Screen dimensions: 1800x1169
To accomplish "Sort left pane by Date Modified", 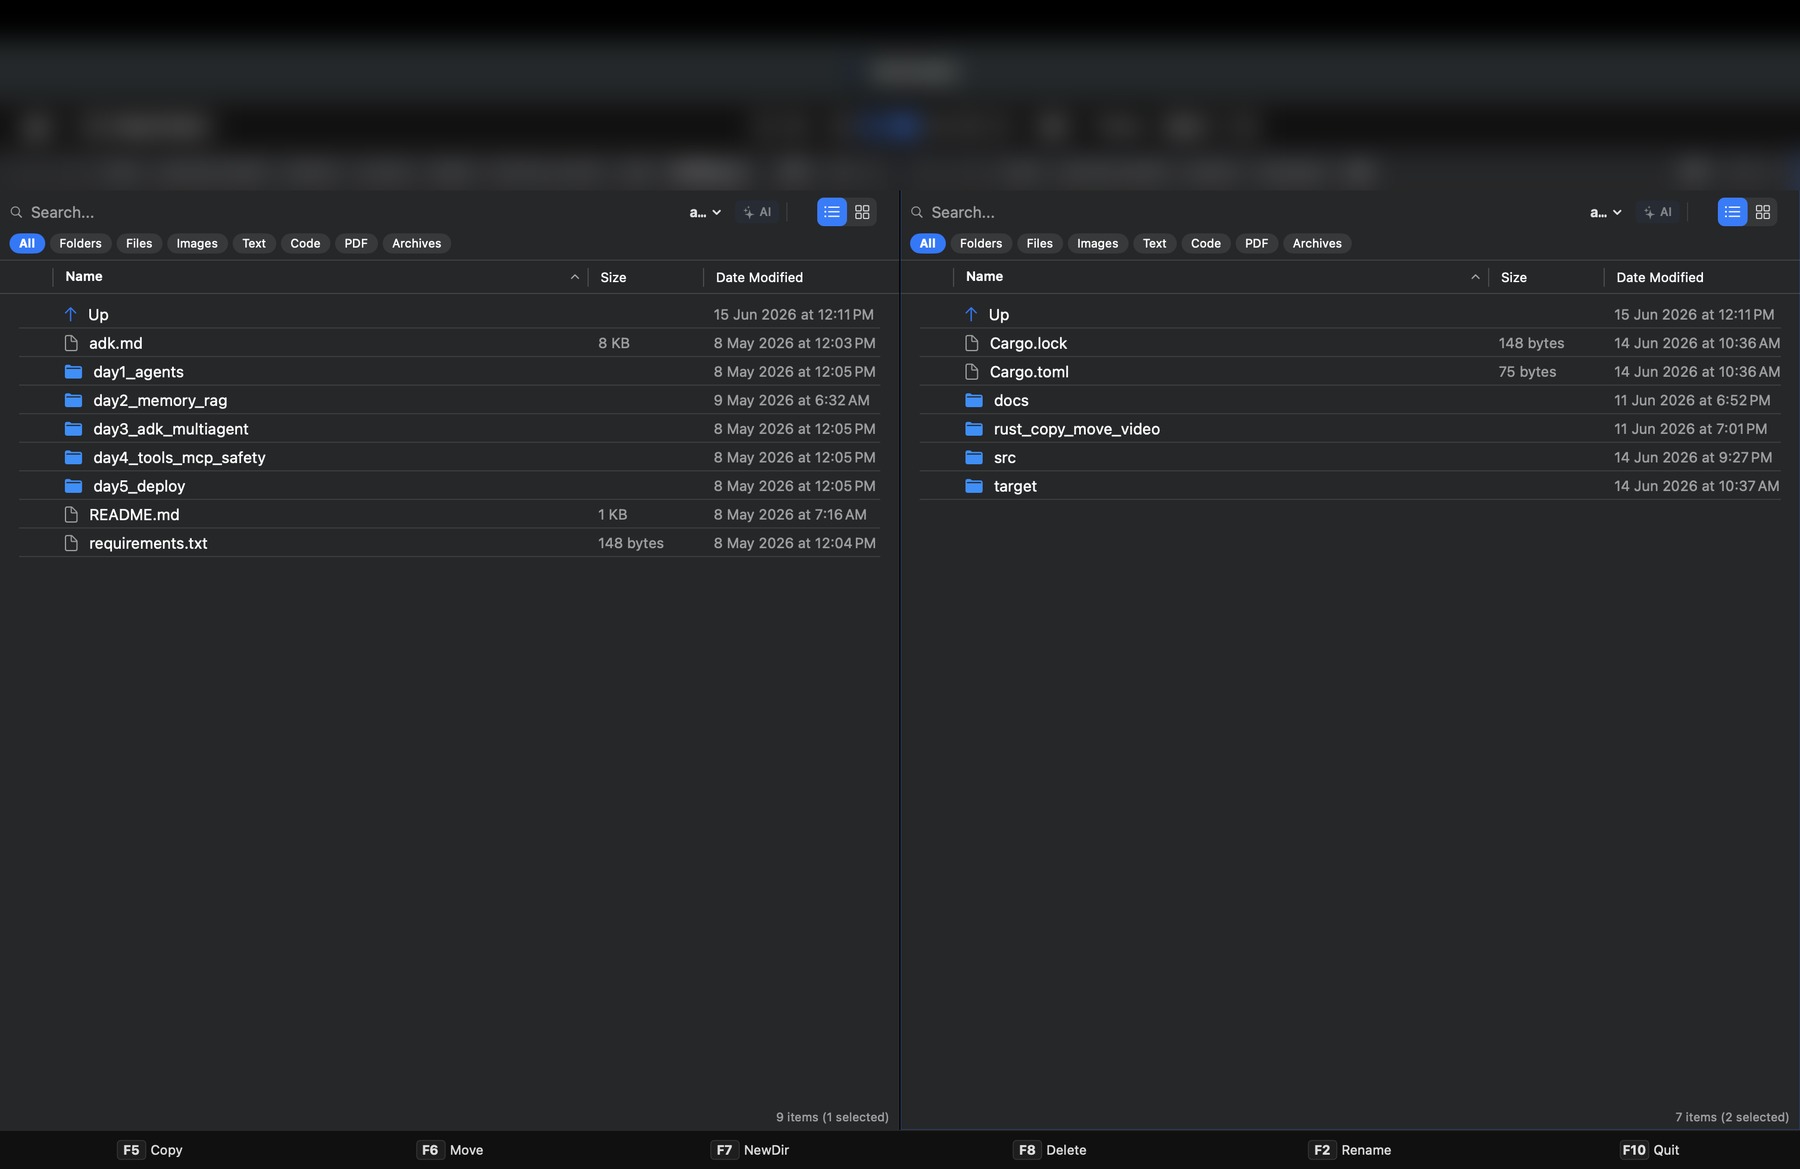I will 800,277.
